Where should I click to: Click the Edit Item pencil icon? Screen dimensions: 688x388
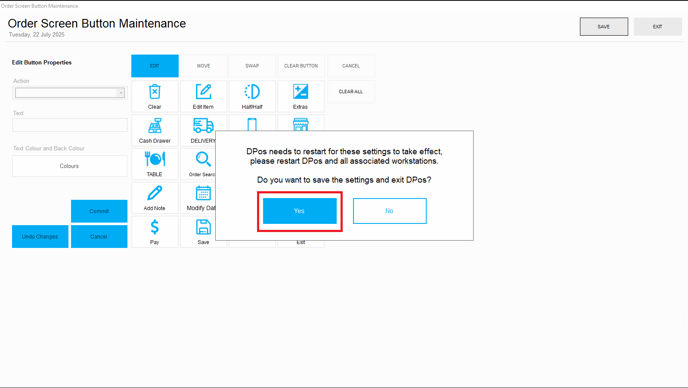point(203,92)
